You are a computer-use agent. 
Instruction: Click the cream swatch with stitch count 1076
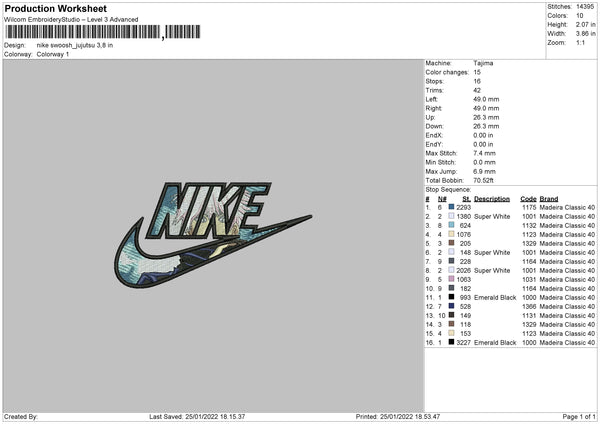(451, 234)
